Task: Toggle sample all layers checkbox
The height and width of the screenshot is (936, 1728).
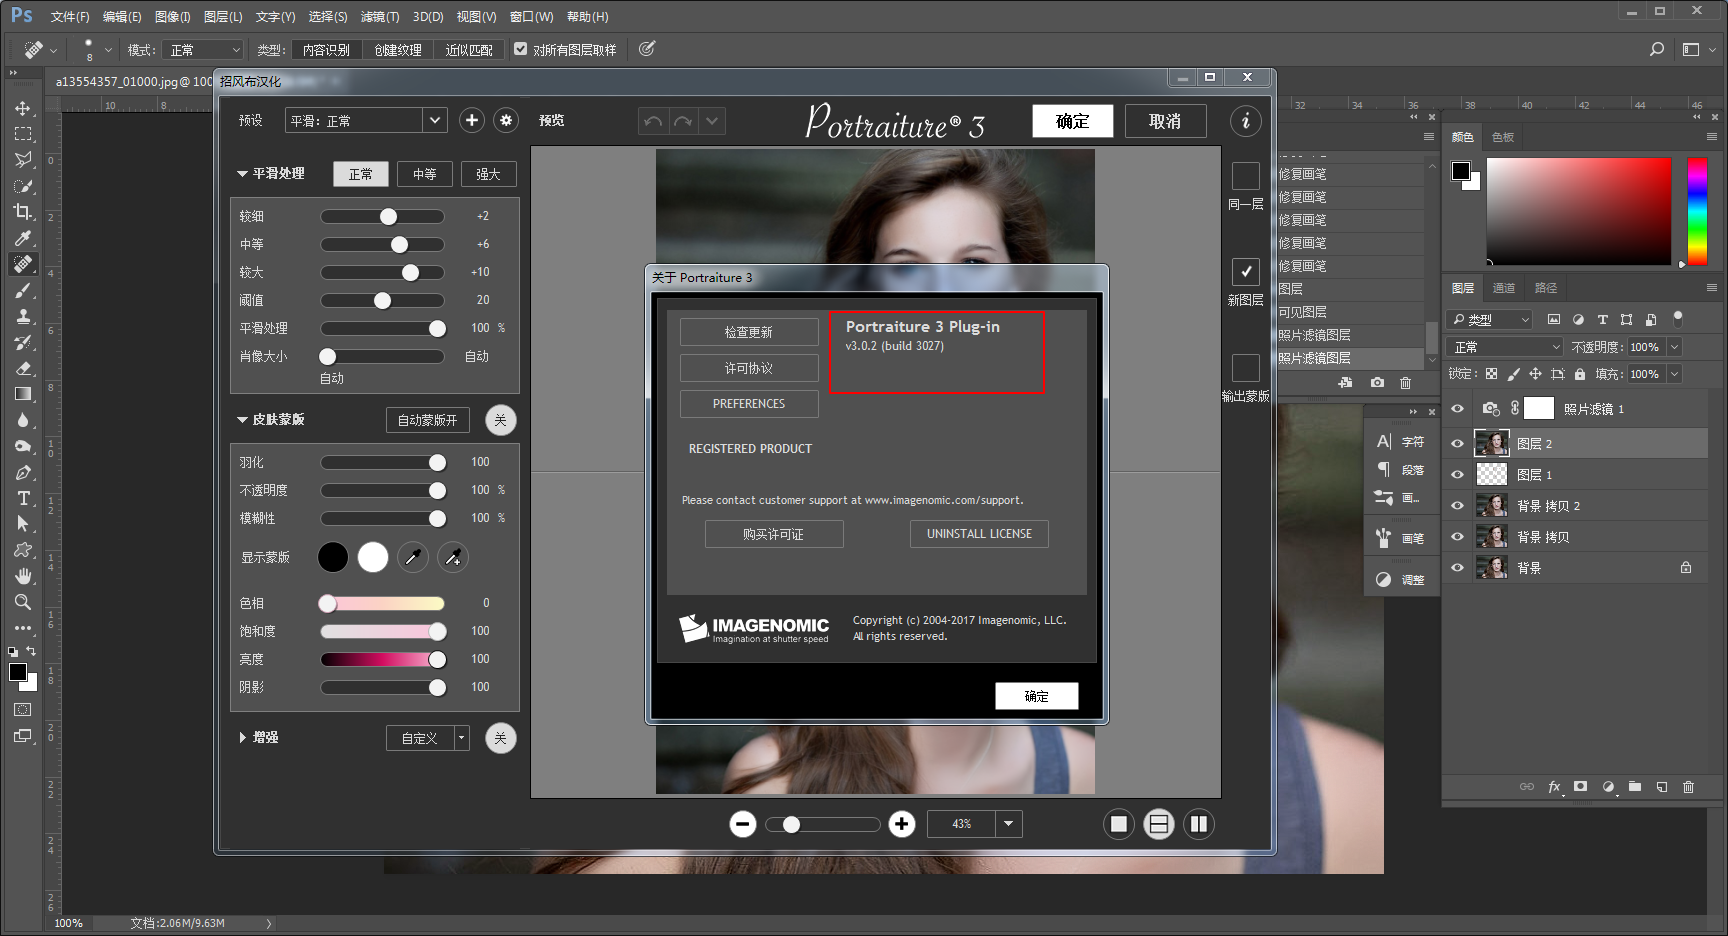Action: 520,49
